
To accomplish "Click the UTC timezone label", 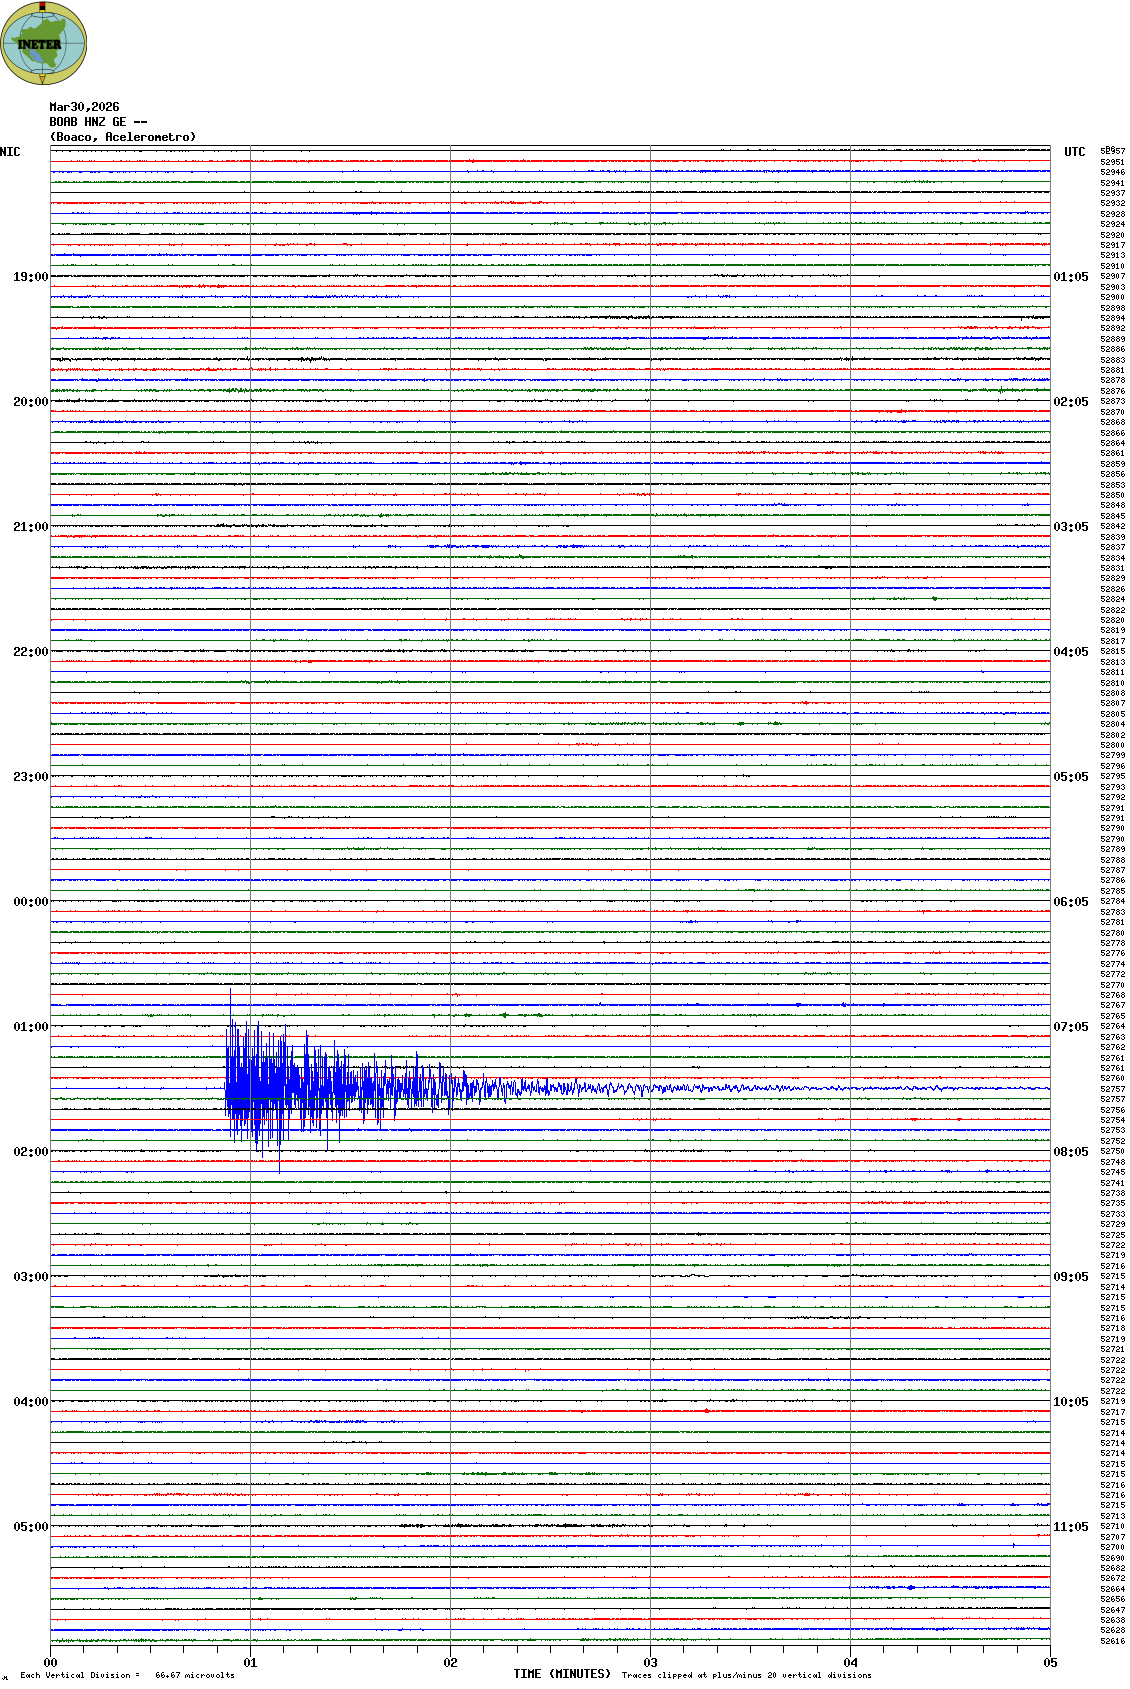I will point(1074,152).
